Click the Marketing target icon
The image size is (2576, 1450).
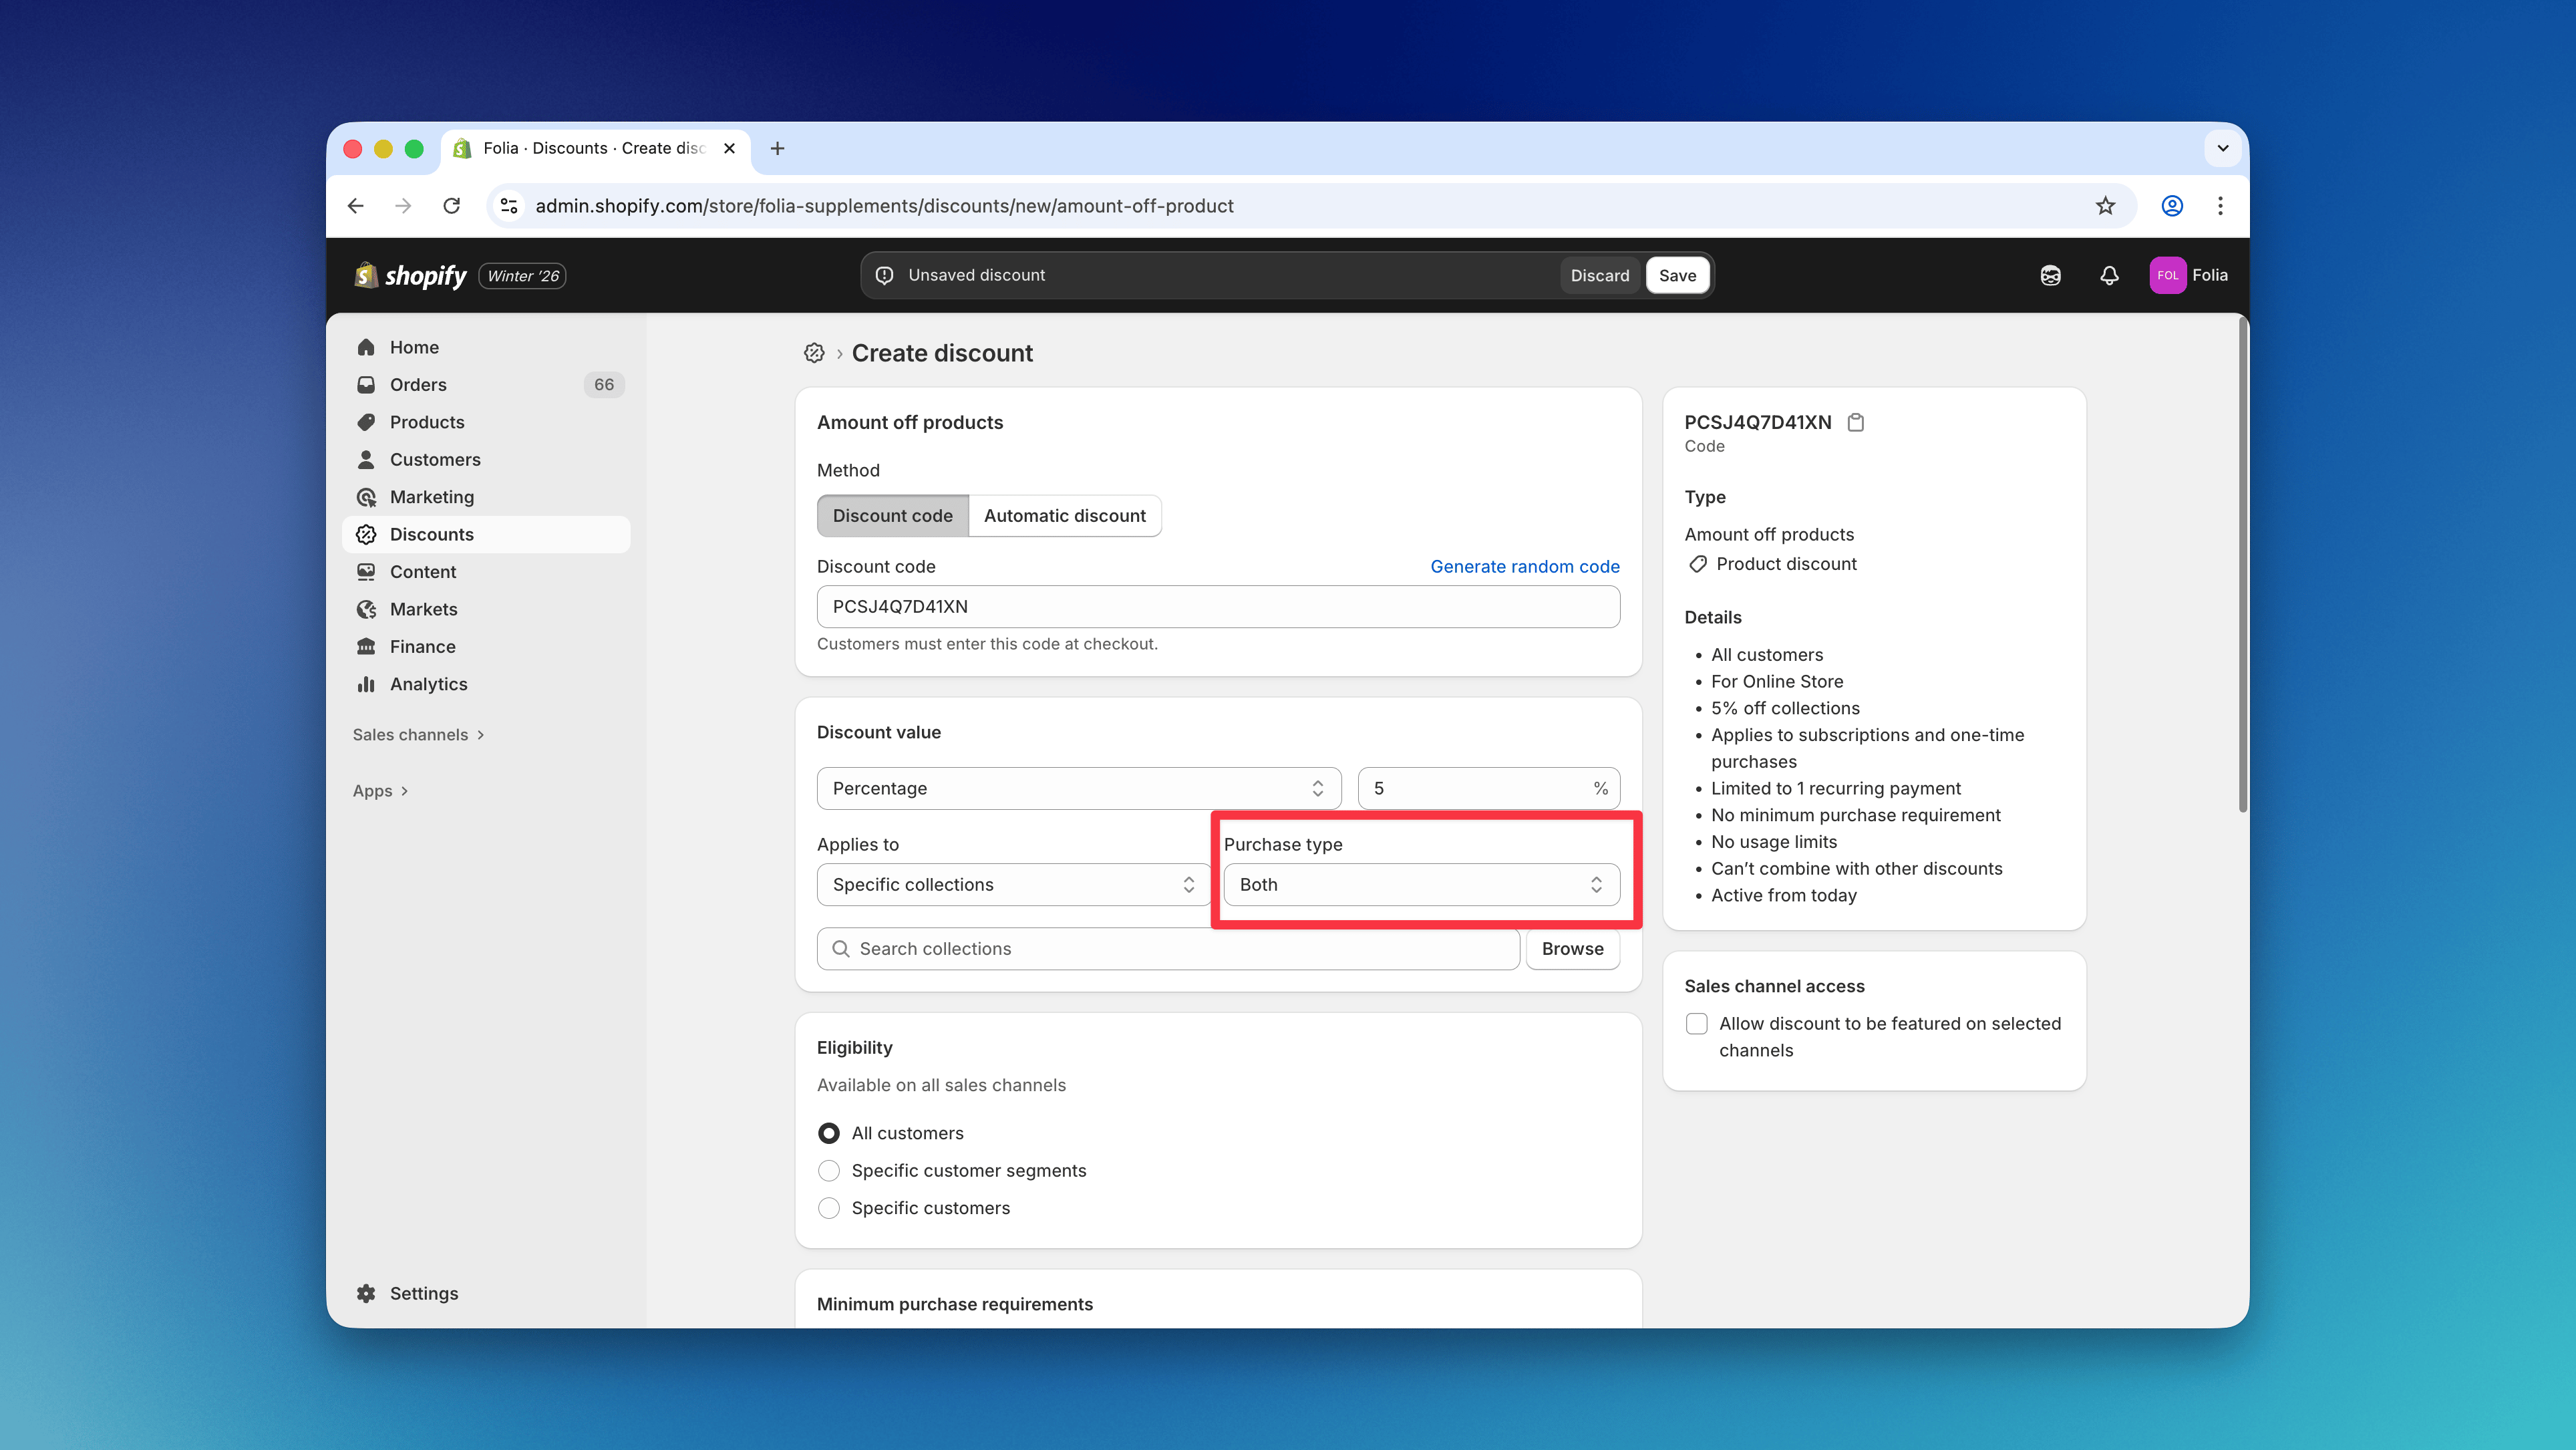point(366,497)
